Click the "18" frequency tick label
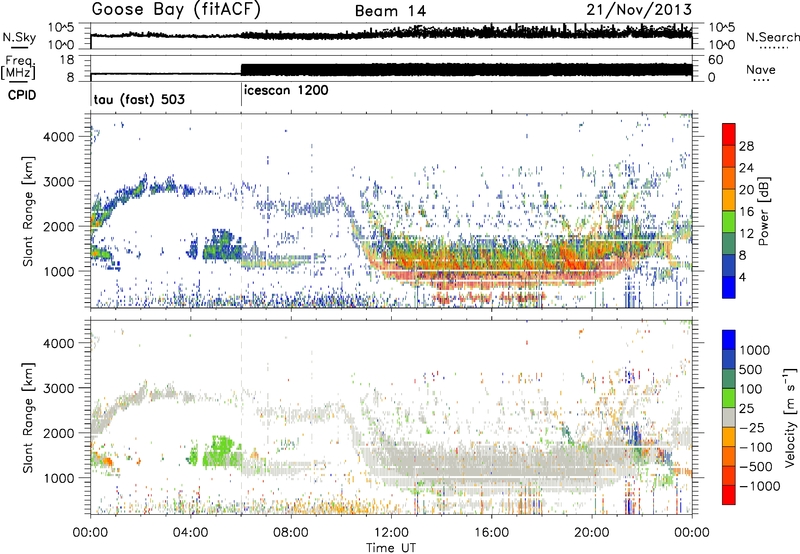This screenshot has width=800, height=554. [67, 60]
